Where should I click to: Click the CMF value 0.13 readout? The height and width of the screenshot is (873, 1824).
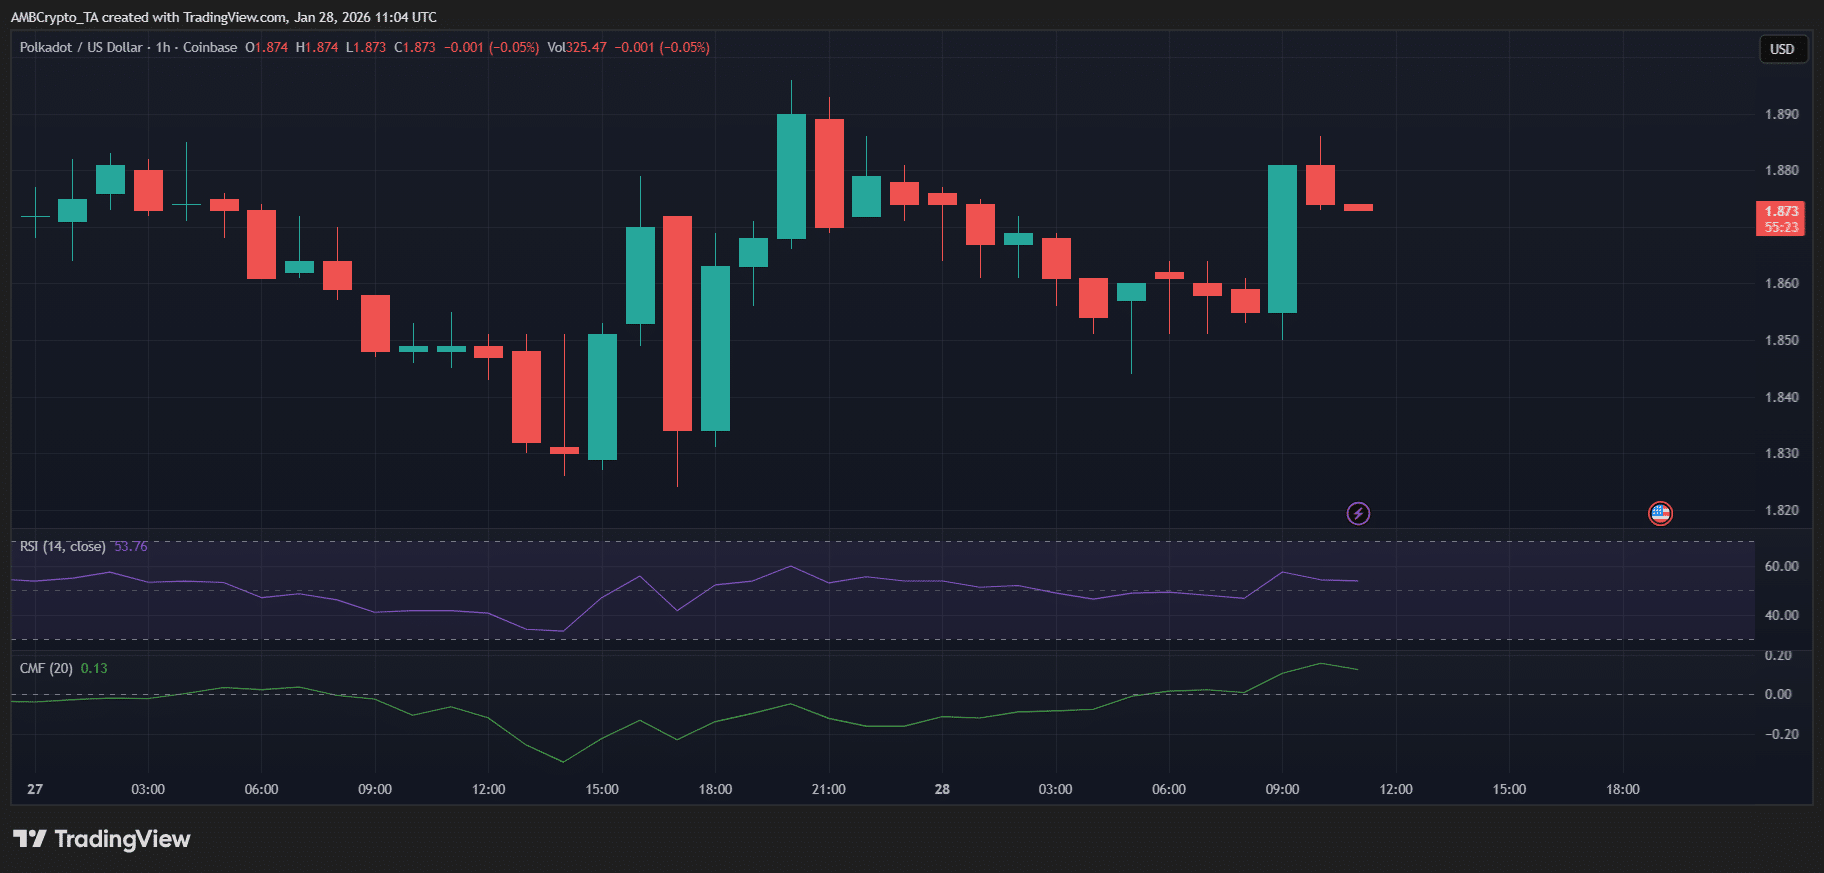coord(94,668)
